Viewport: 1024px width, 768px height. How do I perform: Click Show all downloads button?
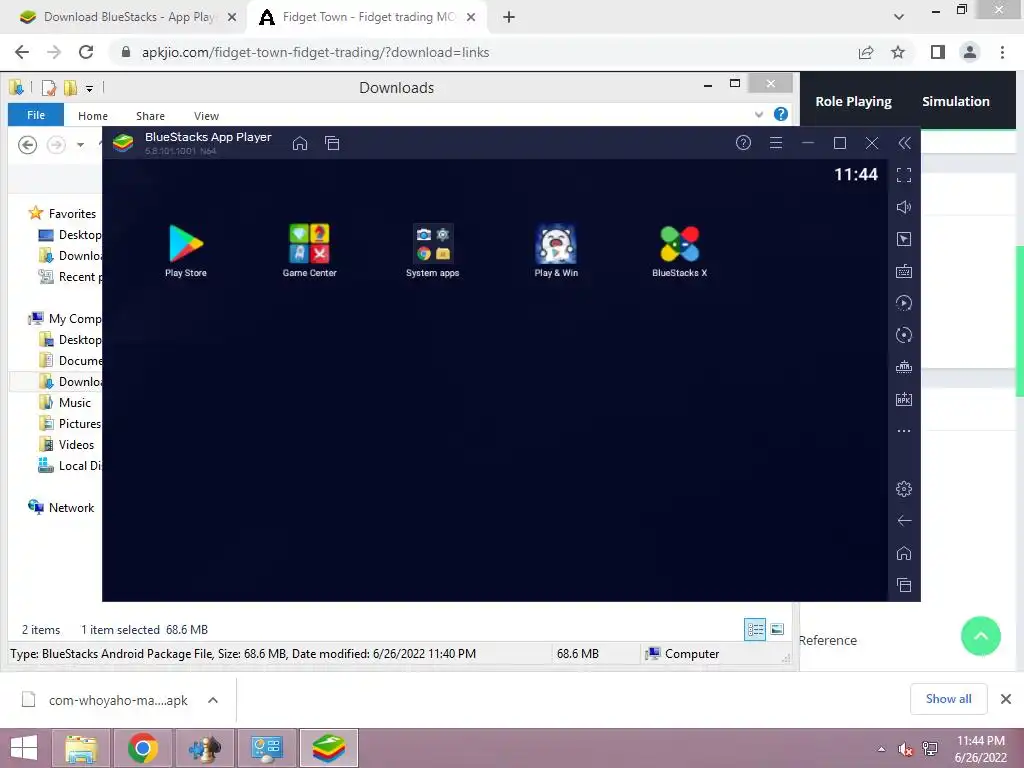[948, 699]
